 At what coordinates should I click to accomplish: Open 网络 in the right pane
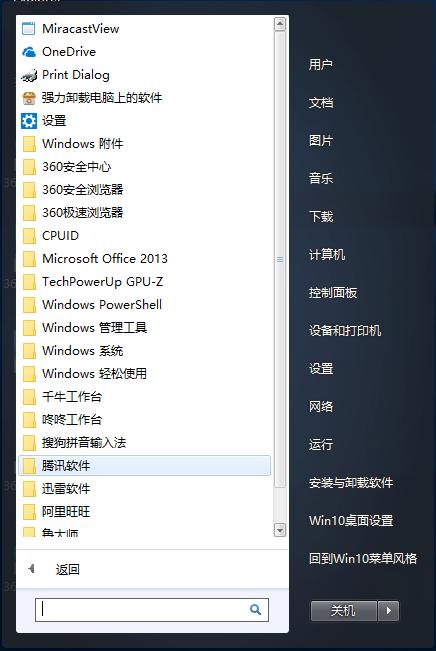pyautogui.click(x=321, y=406)
